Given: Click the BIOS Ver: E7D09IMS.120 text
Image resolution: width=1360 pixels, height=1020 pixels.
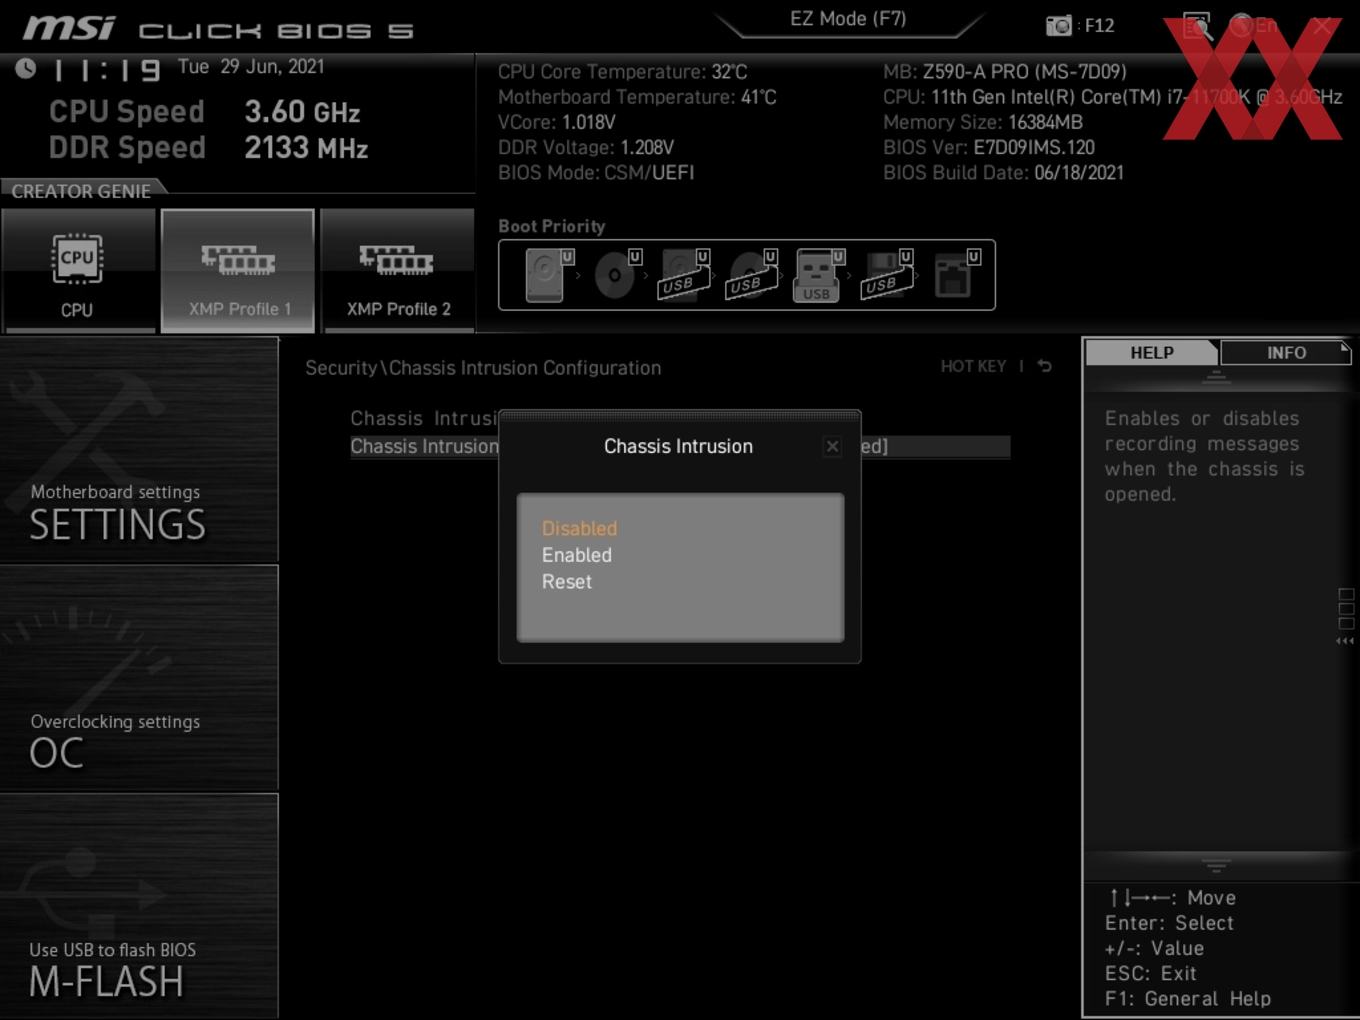Looking at the screenshot, I should pos(989,147).
